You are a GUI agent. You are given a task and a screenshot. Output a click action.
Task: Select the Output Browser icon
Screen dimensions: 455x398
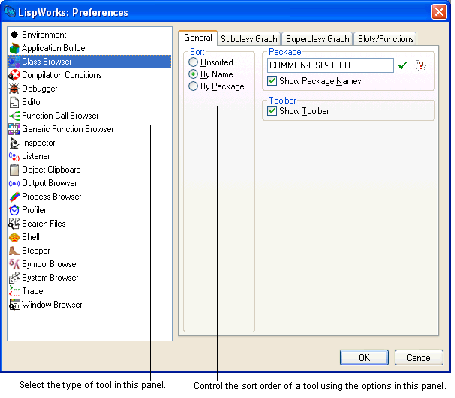(14, 183)
